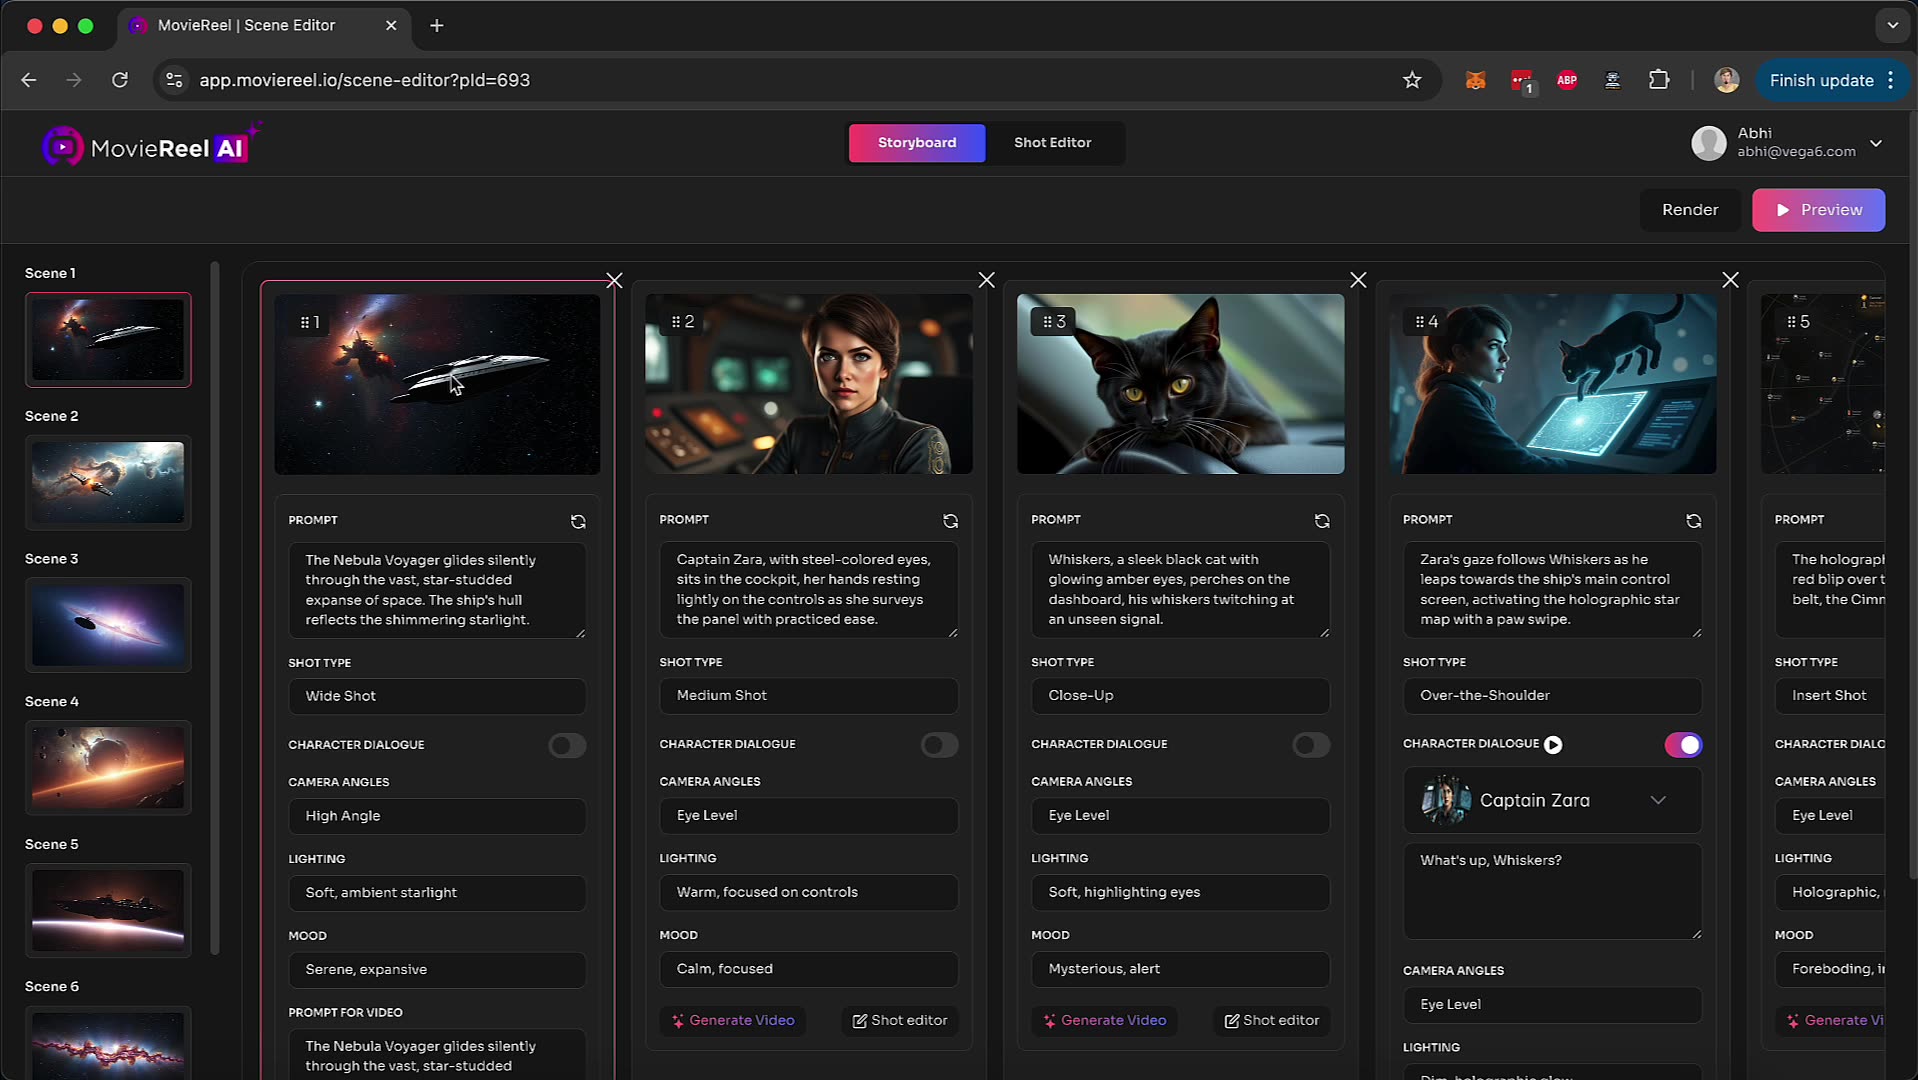Switch to the Shot Editor tab

1052,143
